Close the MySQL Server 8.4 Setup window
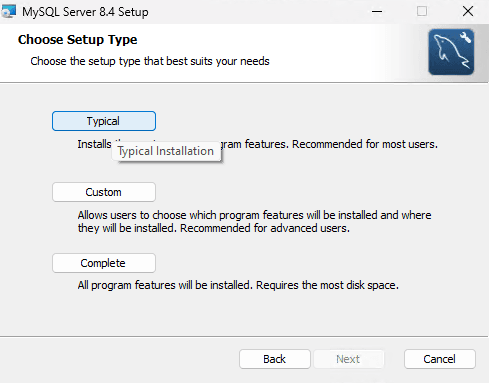Viewport: 489px width, 383px height. 468,12
